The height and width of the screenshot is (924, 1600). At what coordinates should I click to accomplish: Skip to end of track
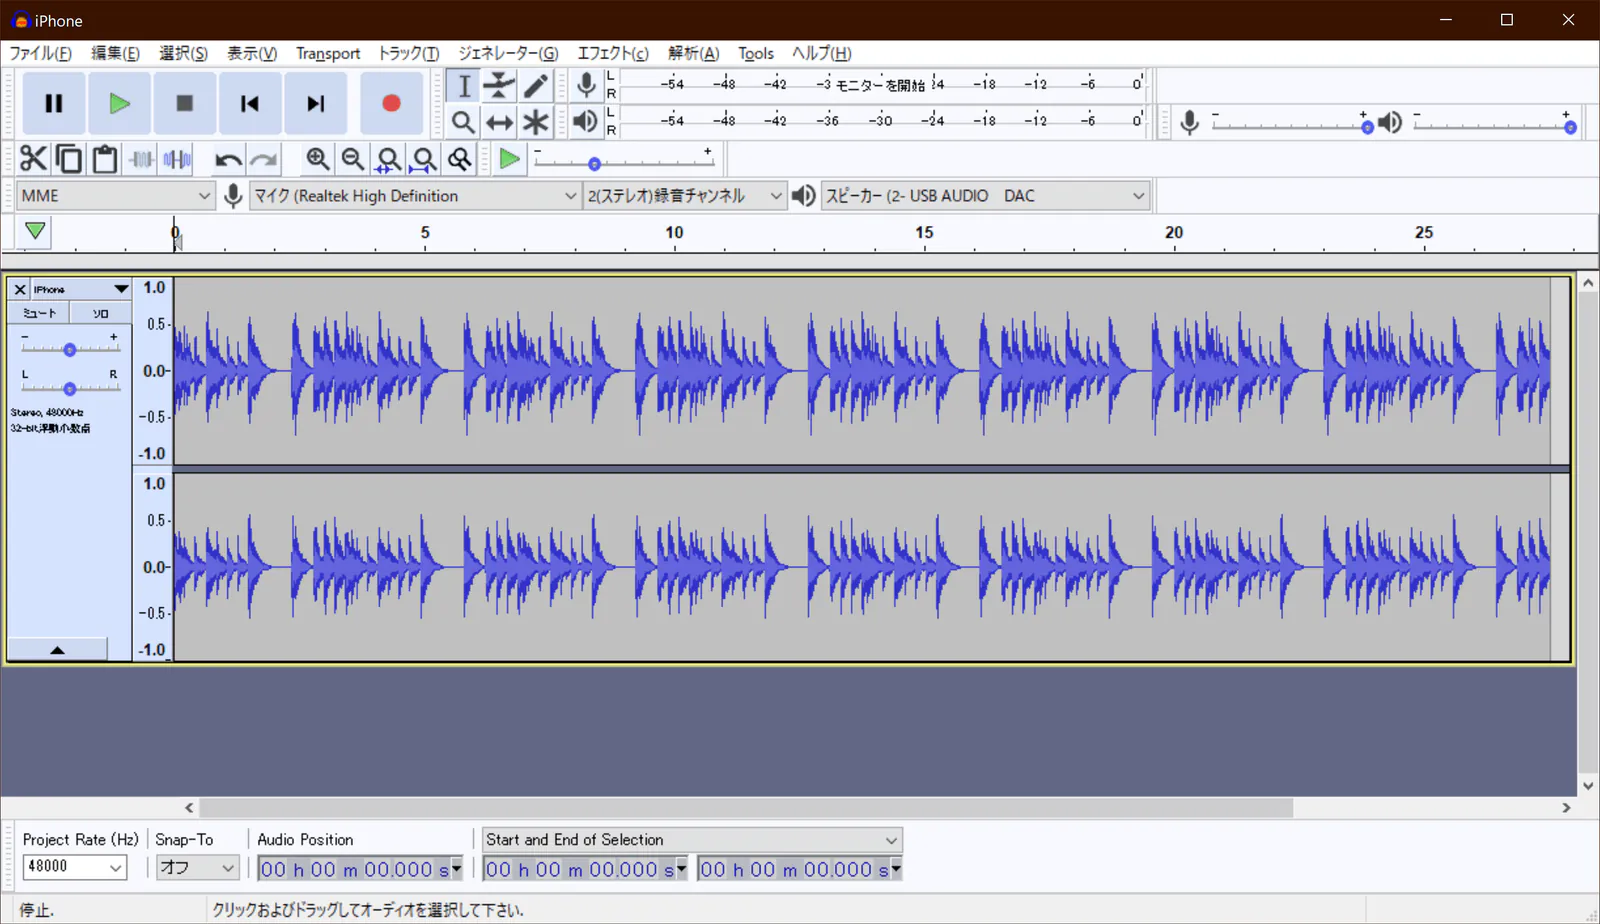[316, 103]
